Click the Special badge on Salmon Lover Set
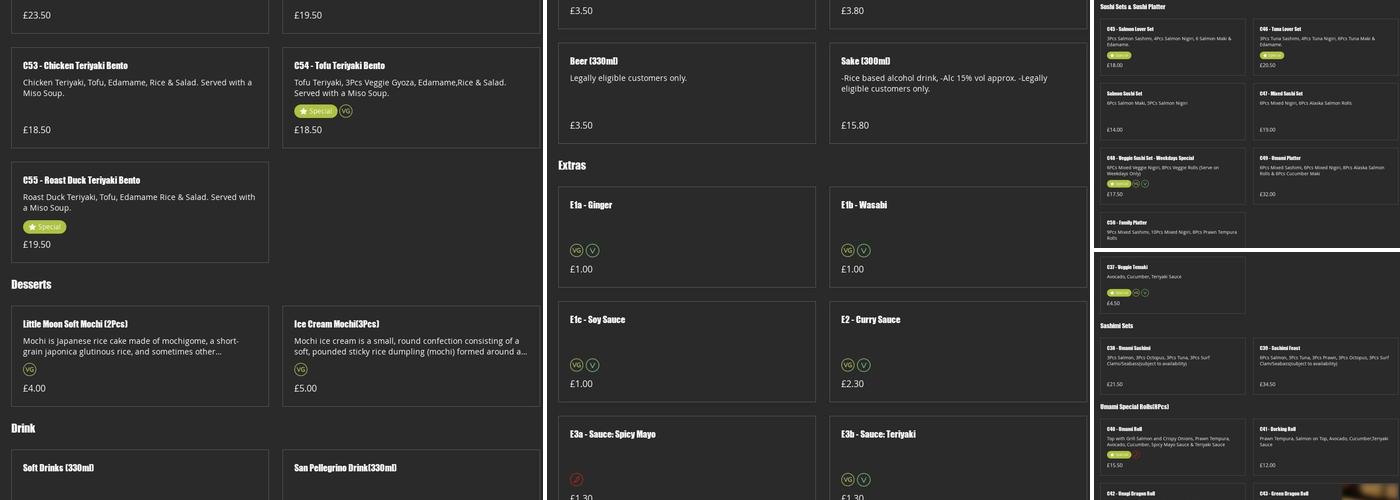The width and height of the screenshot is (1400, 500). coord(1119,55)
